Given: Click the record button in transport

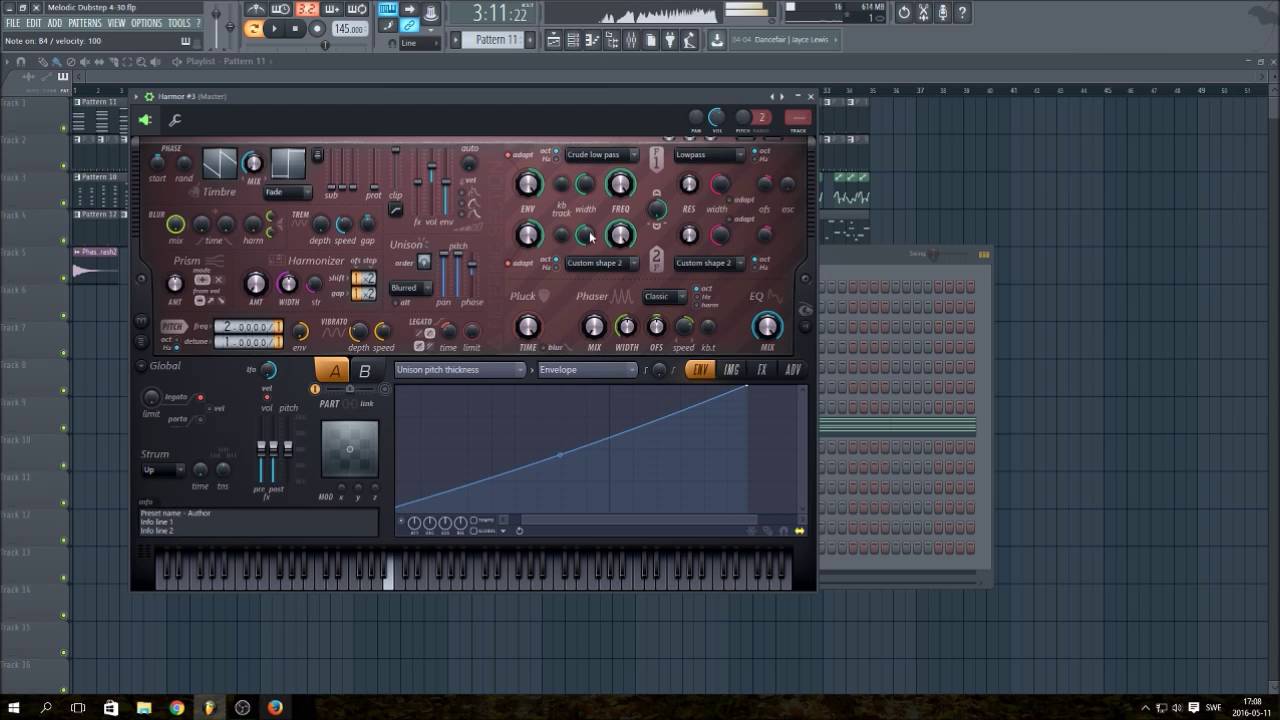Looking at the screenshot, I should [x=317, y=29].
